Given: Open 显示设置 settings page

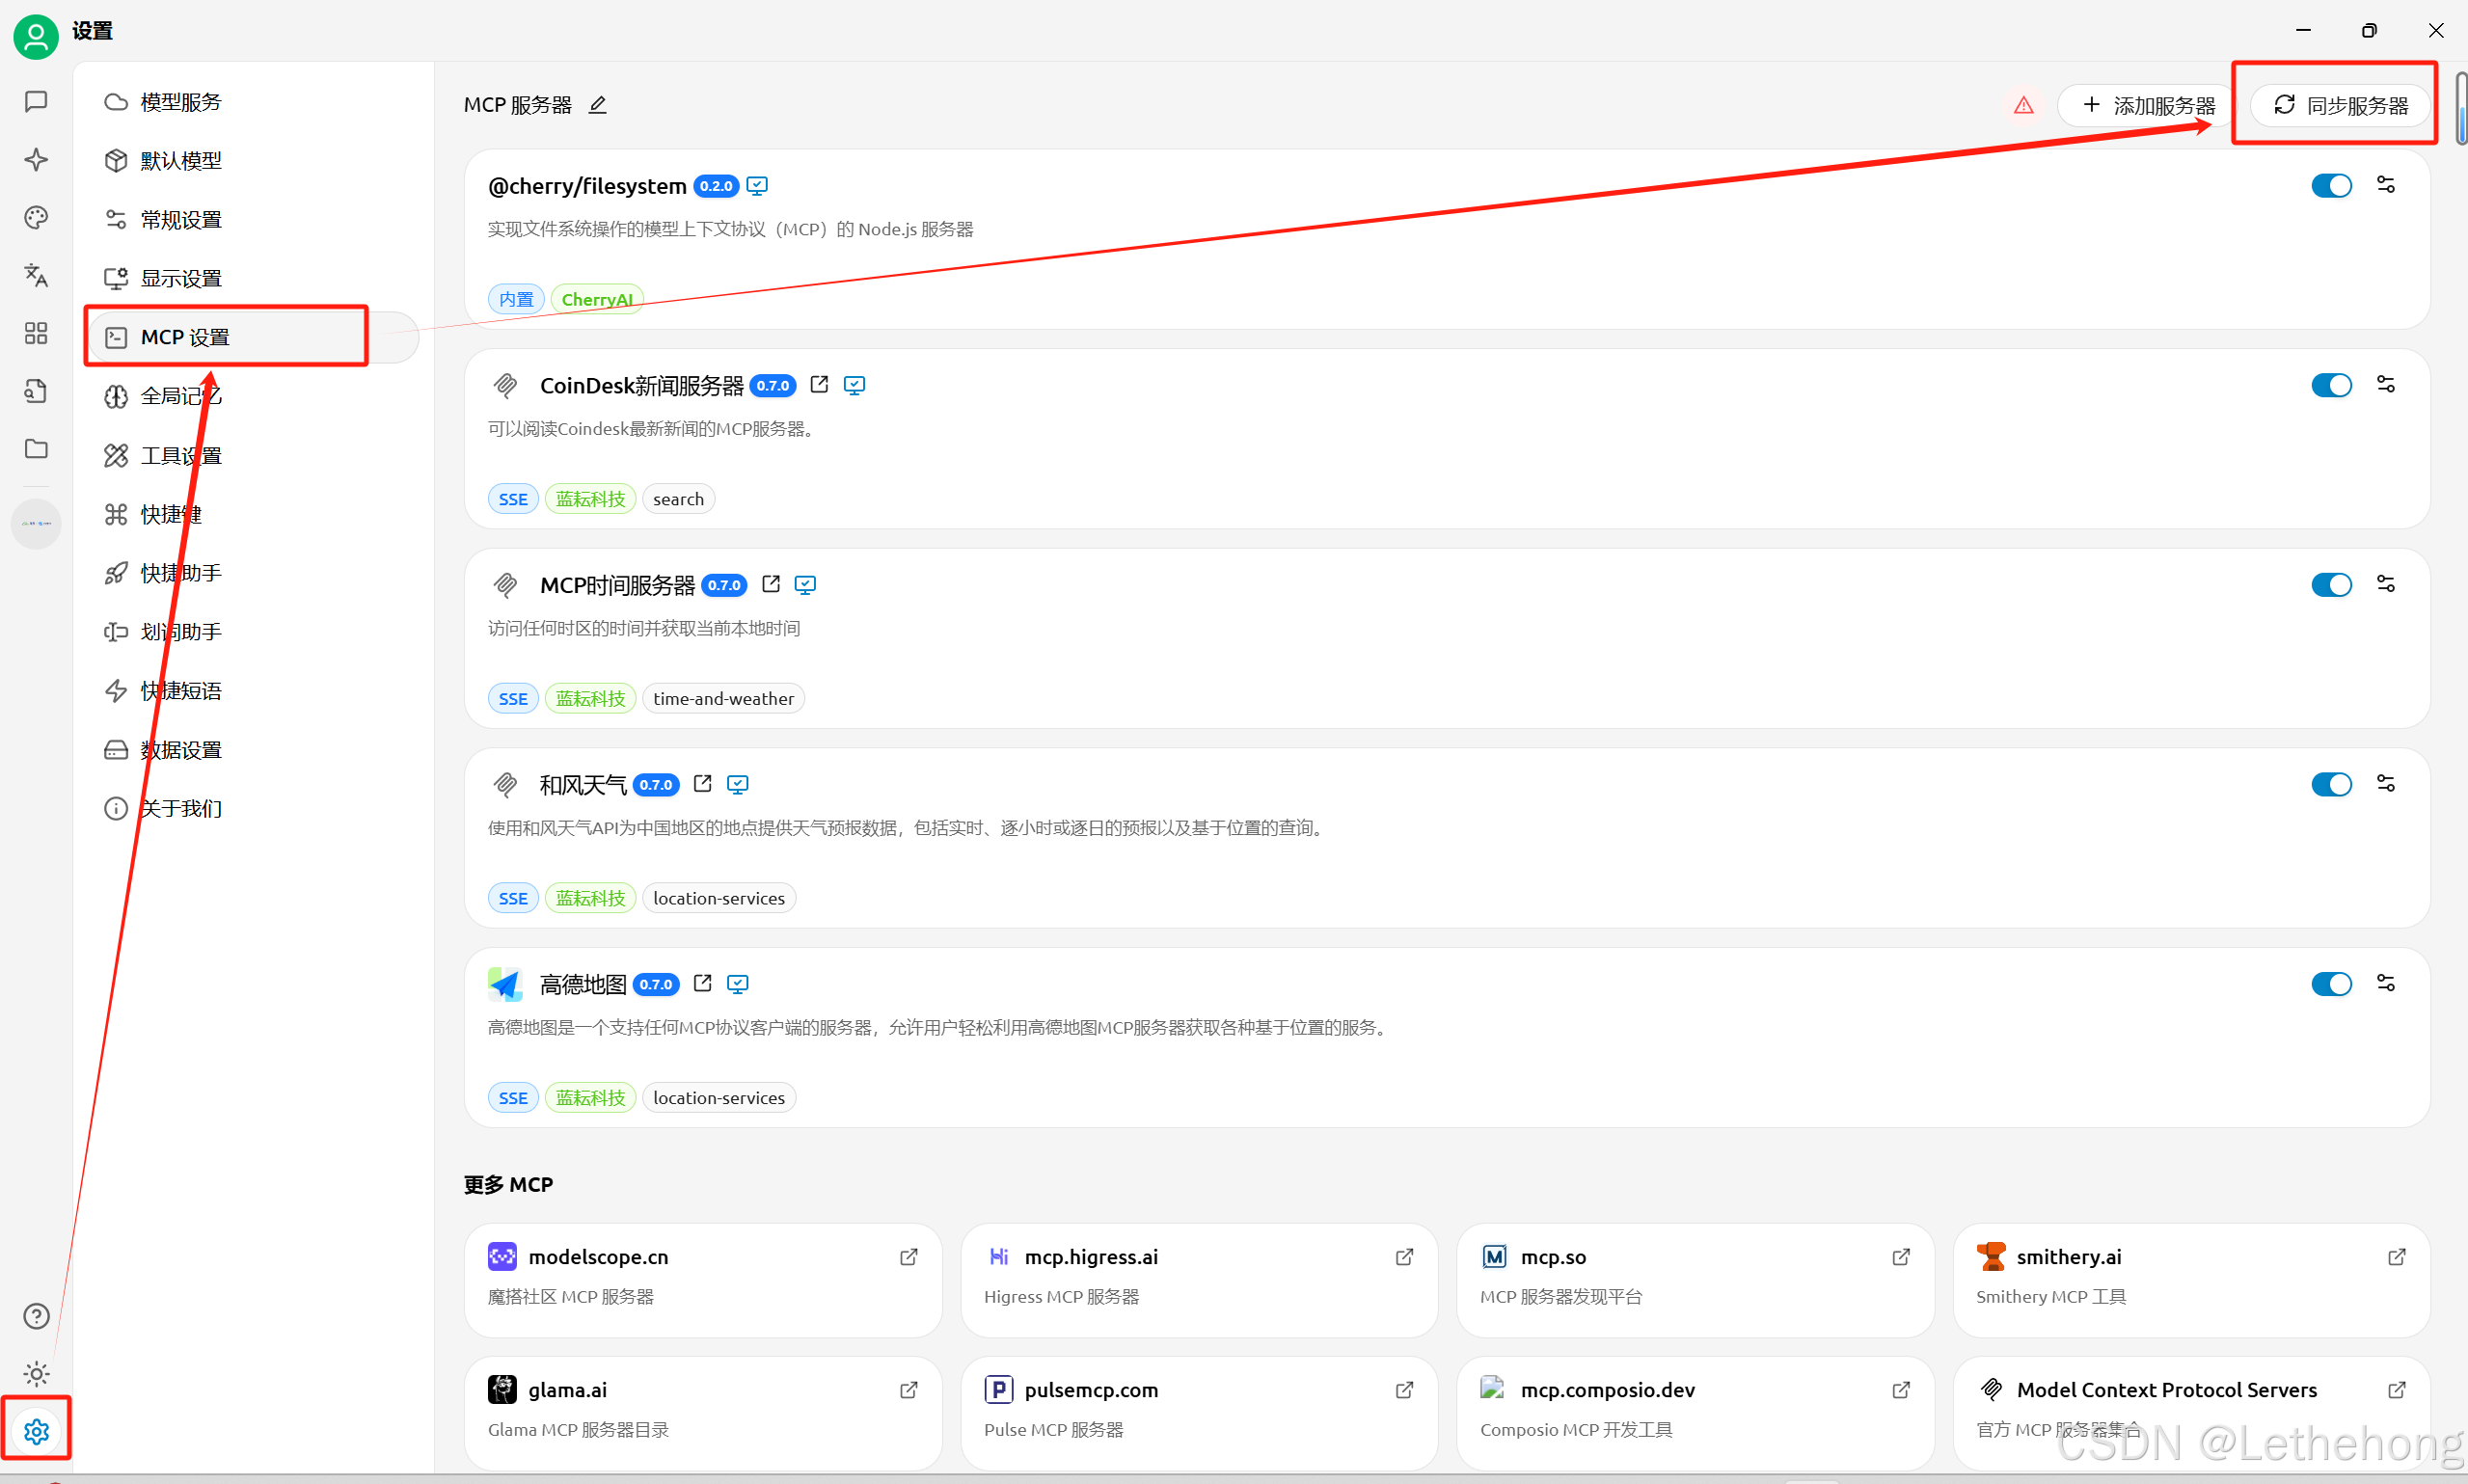Looking at the screenshot, I should pos(253,279).
